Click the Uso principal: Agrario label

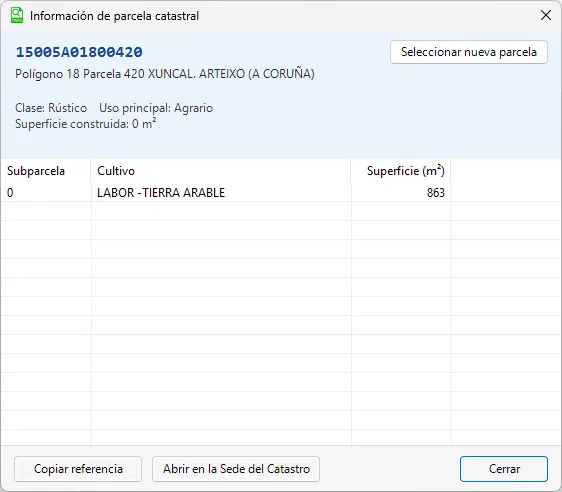[156, 108]
